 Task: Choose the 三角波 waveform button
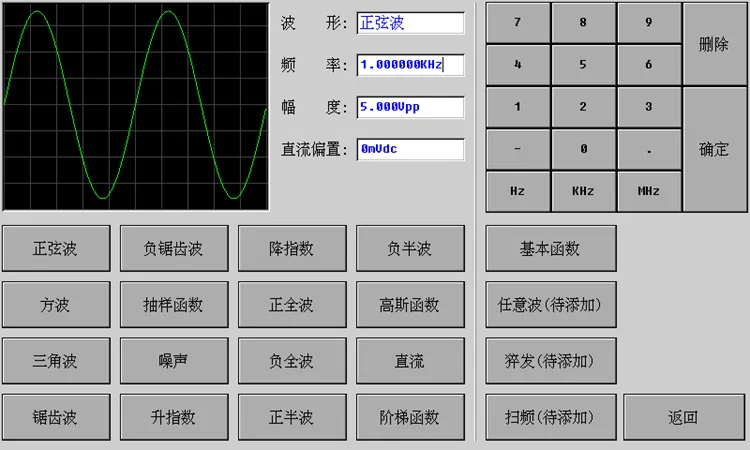[x=56, y=361]
